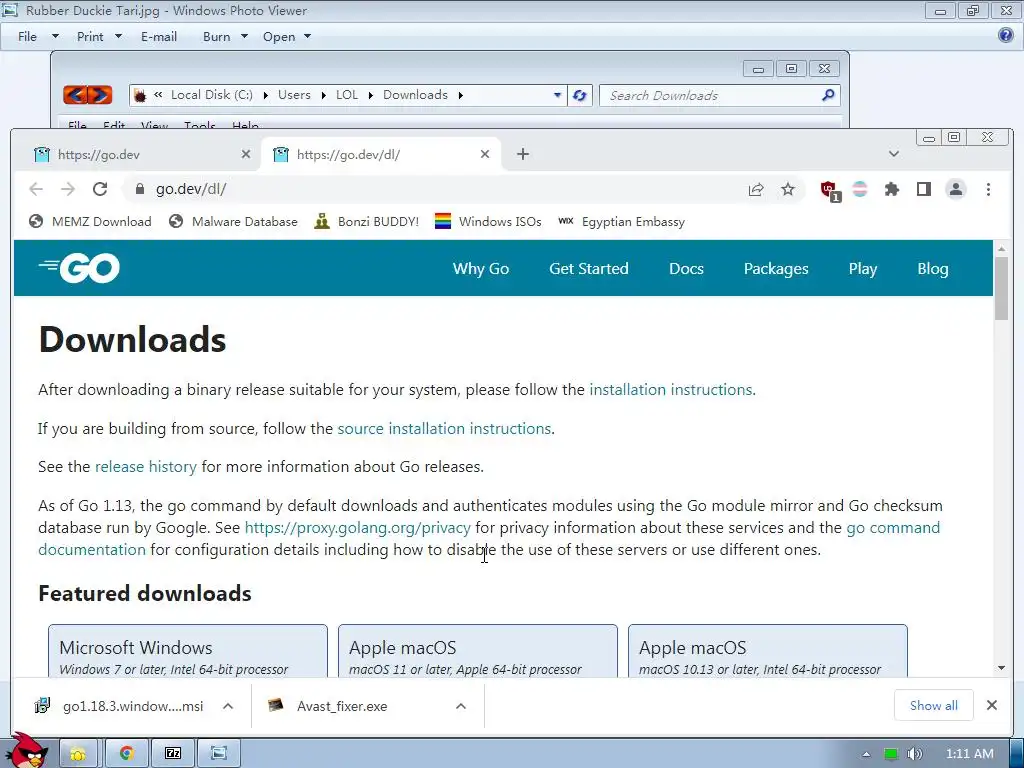Open Get Started nav item
Image resolution: width=1024 pixels, height=768 pixels.
point(588,268)
